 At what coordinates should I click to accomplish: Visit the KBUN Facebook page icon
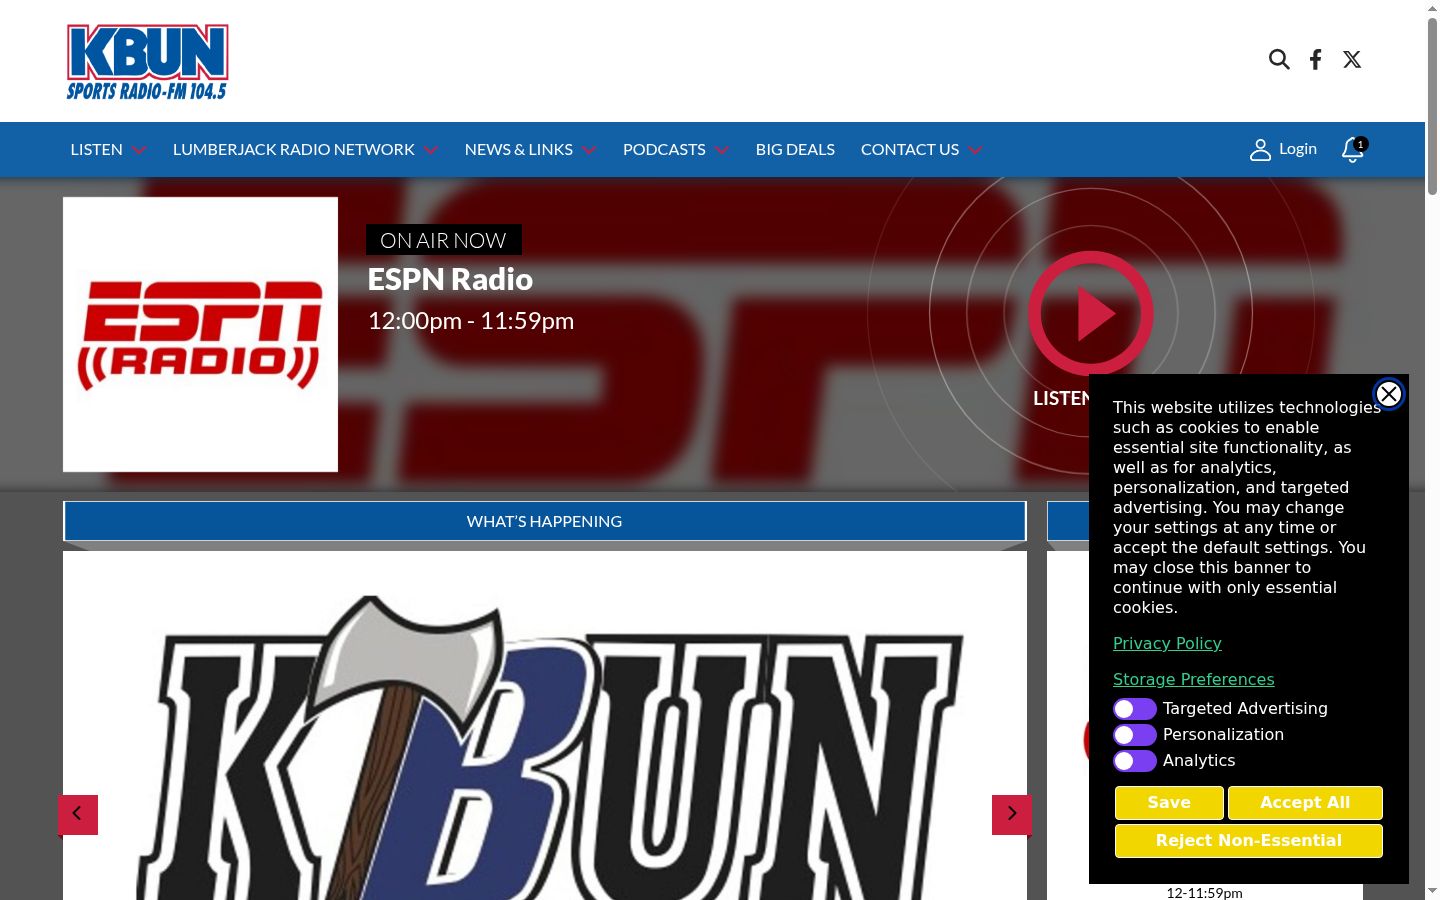pos(1316,60)
